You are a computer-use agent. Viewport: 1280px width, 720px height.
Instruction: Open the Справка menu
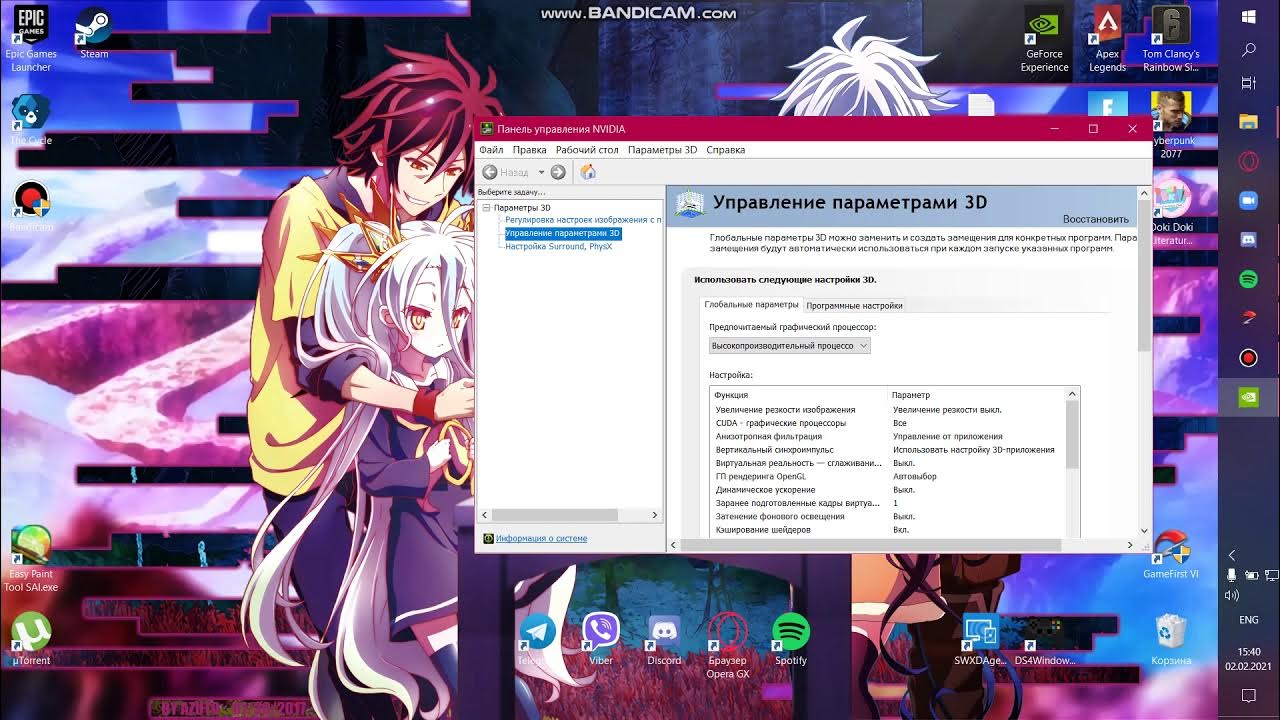pyautogui.click(x=725, y=150)
